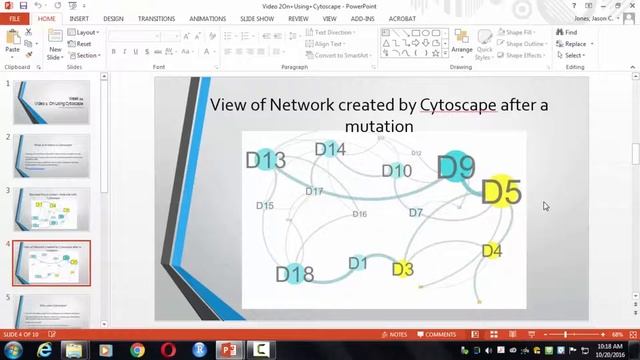Viewport: 640px width, 360px height.
Task: Click the Reset slide button
Action: [x=80, y=44]
